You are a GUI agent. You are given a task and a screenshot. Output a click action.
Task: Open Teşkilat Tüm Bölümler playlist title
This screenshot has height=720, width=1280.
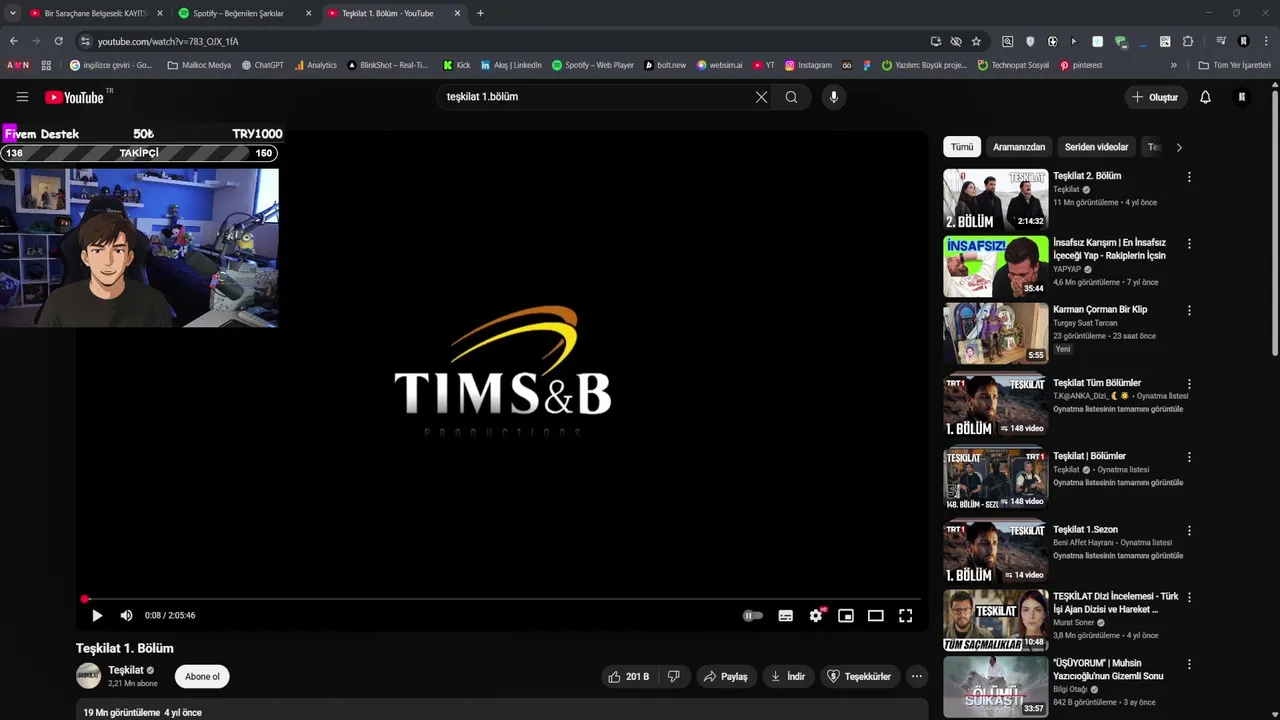pyautogui.click(x=1097, y=383)
